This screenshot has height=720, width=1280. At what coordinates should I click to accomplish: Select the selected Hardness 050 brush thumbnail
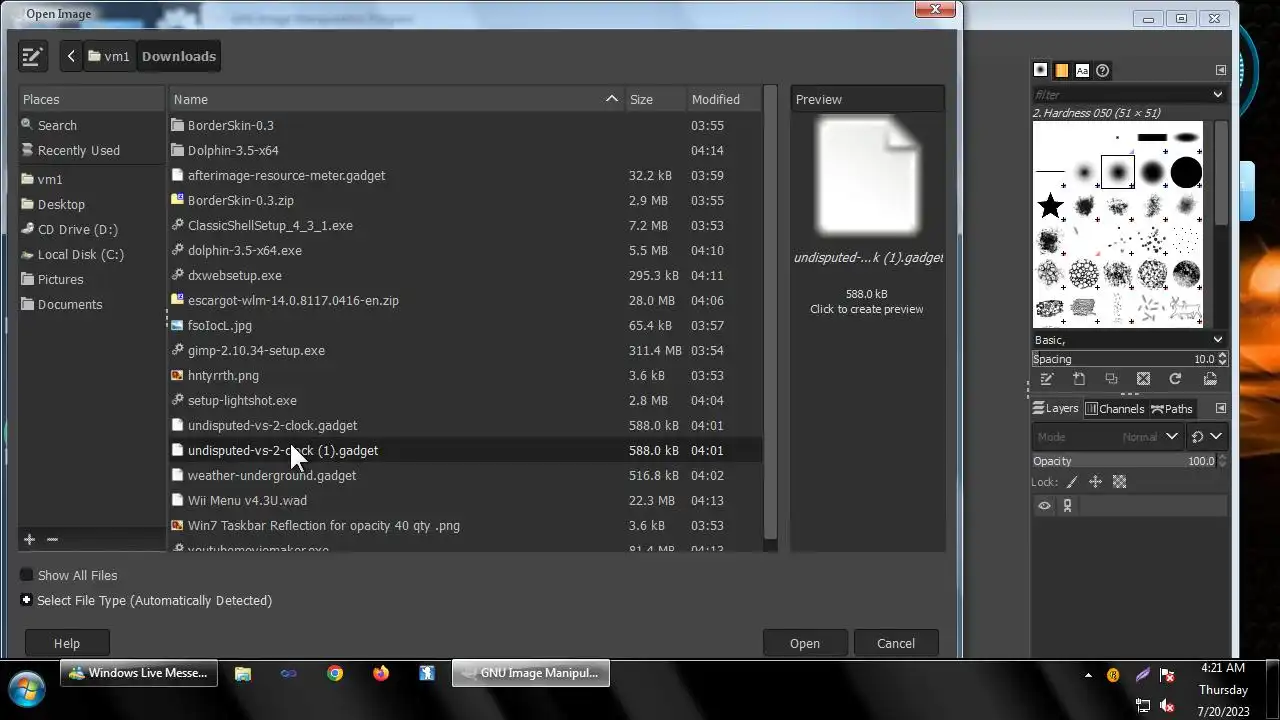click(x=1118, y=172)
